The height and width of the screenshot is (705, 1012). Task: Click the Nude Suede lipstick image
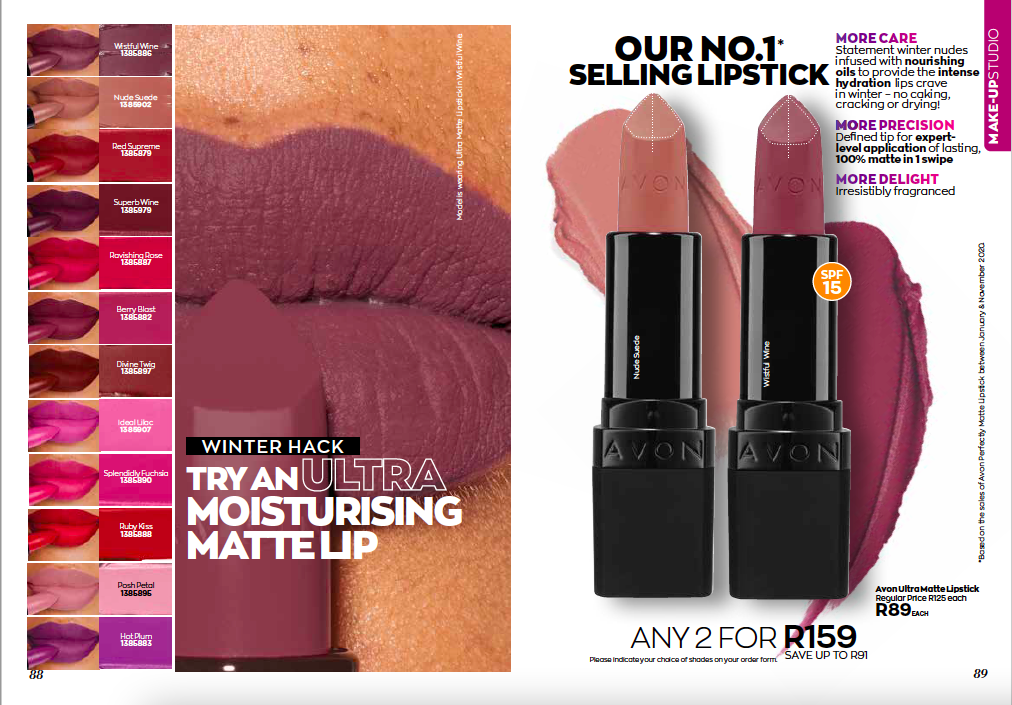pyautogui.click(x=653, y=345)
